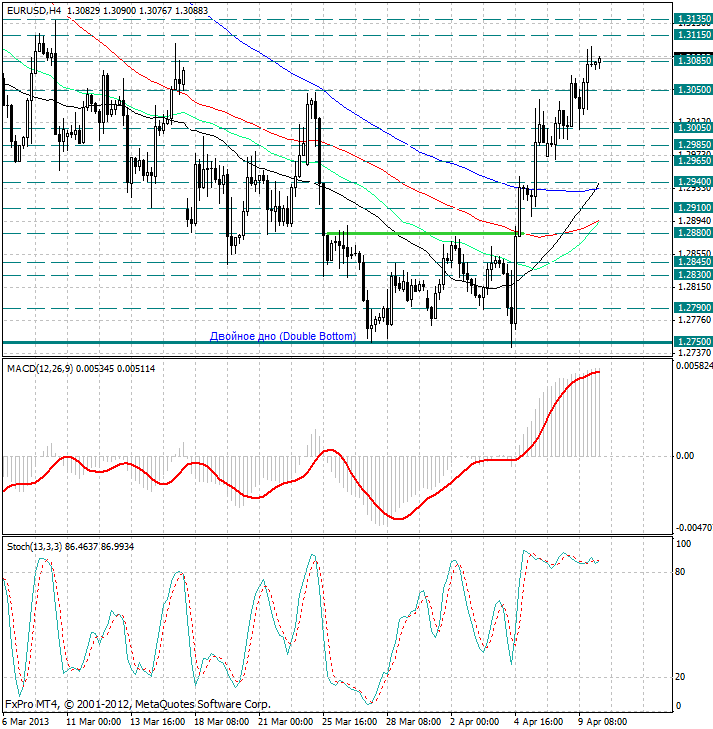The image size is (713, 729).
Task: Click the 1.27370 price scale value
Action: tap(694, 353)
